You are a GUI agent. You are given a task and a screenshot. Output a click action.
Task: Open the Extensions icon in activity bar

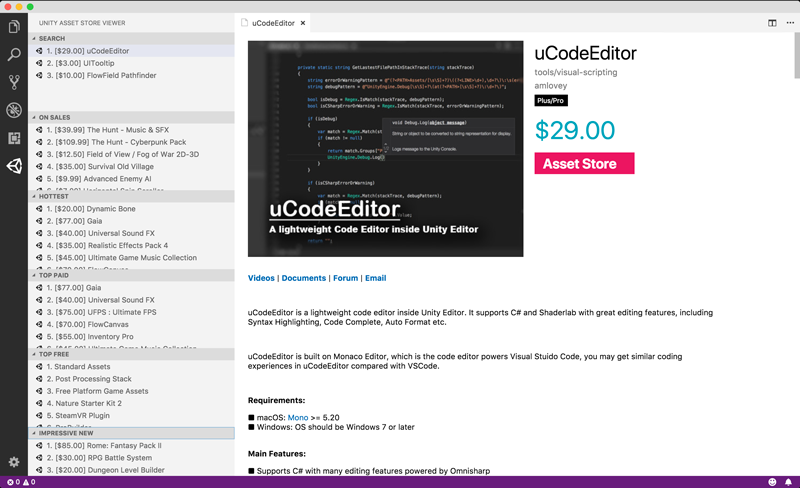click(14, 138)
